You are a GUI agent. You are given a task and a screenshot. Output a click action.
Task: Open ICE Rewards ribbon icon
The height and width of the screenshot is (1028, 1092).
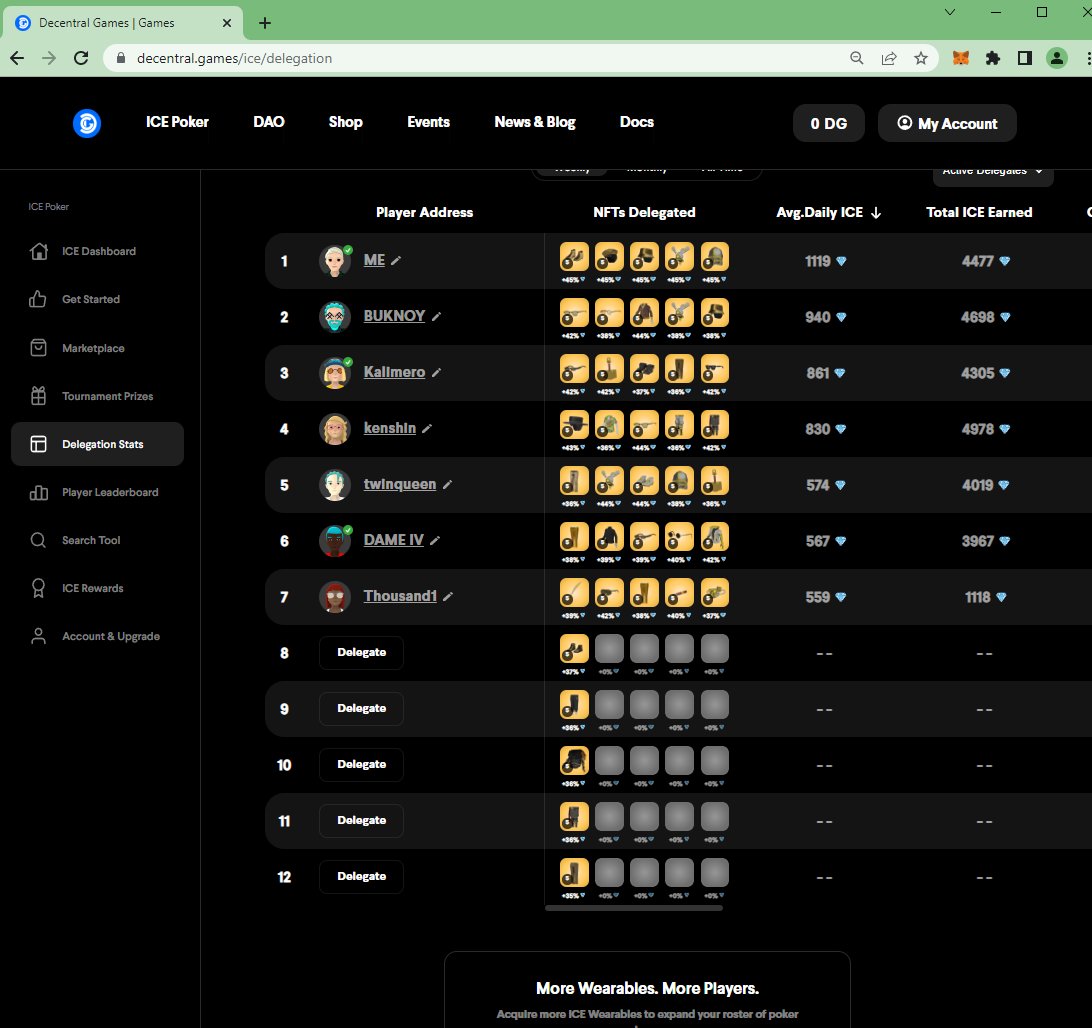38,588
